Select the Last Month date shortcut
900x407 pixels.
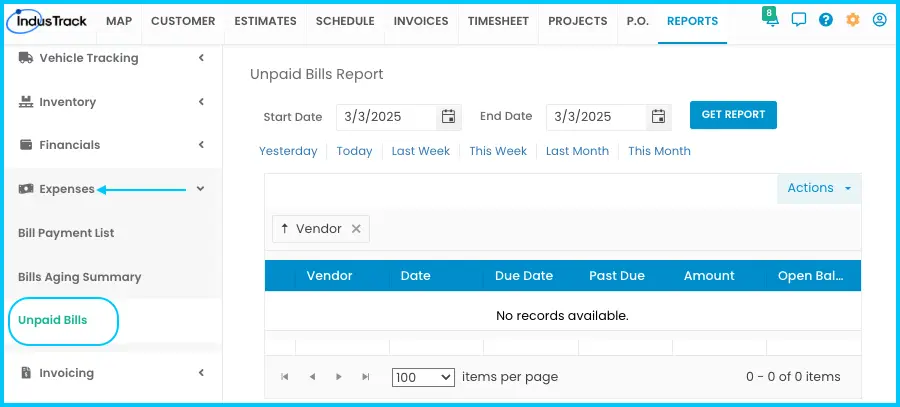577,151
